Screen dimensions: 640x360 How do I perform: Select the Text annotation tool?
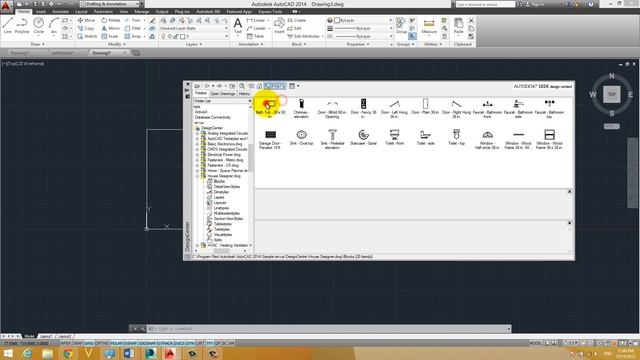tap(238, 26)
